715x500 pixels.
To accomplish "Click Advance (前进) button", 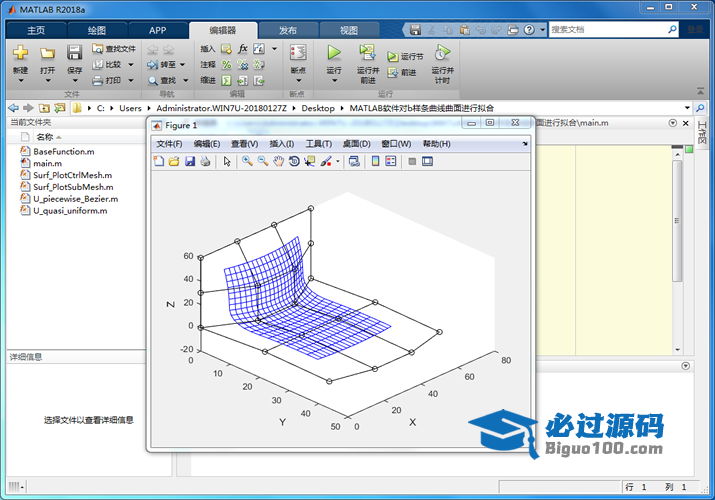I will click(x=402, y=72).
